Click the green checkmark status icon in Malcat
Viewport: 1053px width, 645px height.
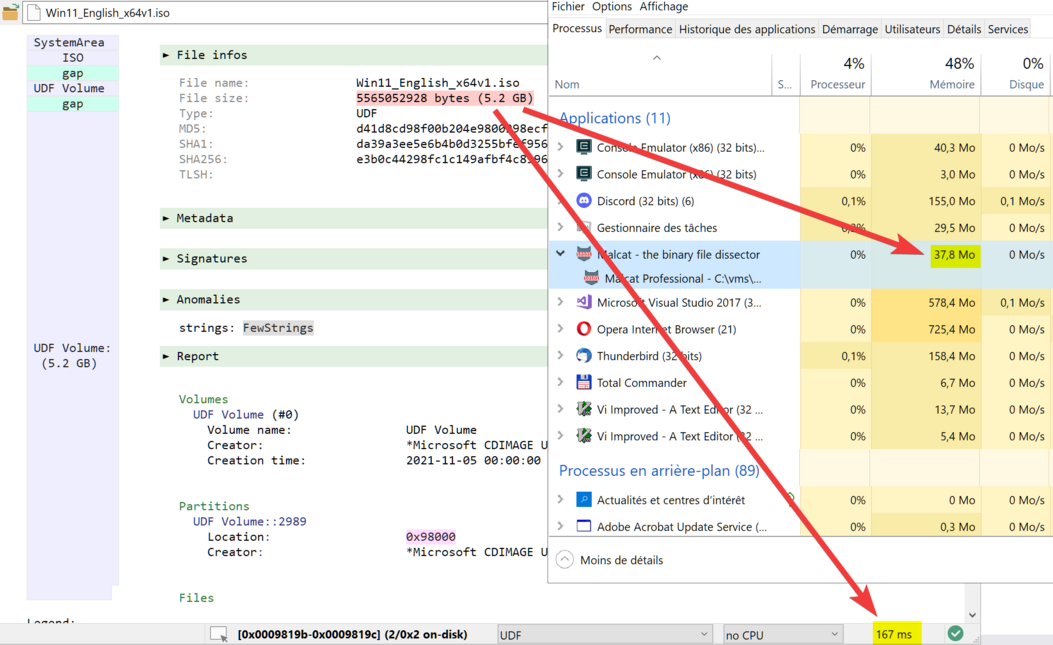(x=955, y=634)
